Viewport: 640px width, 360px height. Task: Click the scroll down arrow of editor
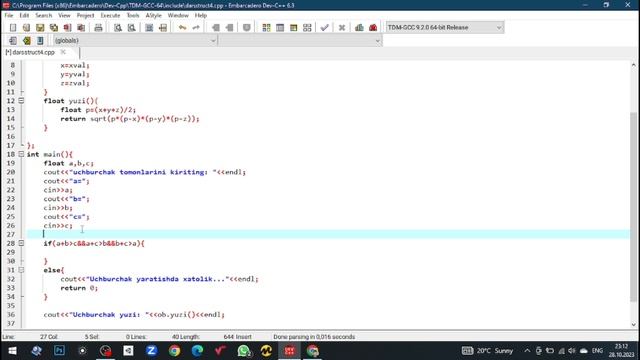(633, 324)
